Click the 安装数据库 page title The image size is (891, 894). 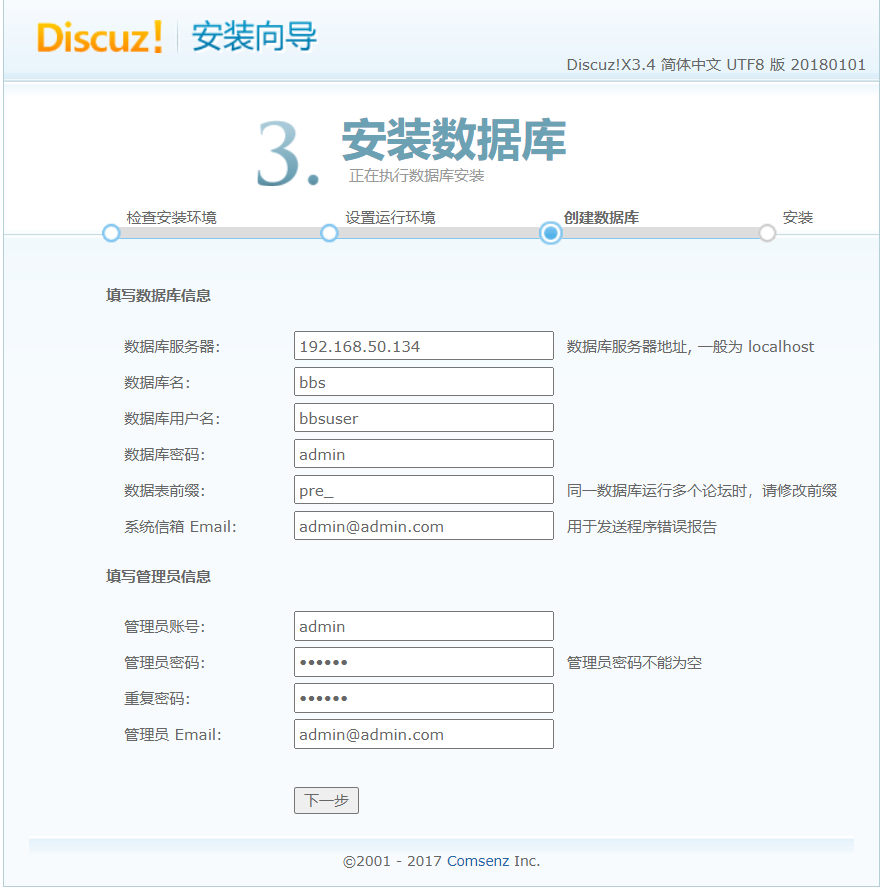coord(454,140)
